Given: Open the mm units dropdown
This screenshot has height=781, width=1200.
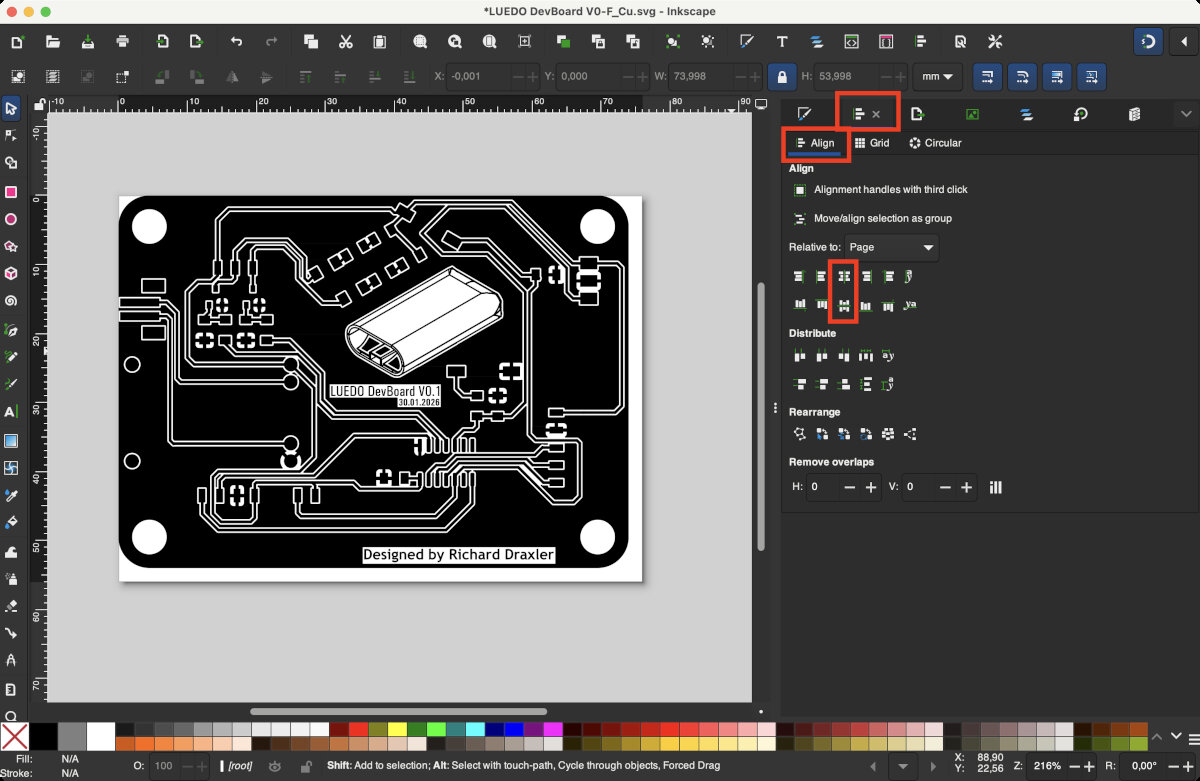Looking at the screenshot, I should [x=938, y=77].
